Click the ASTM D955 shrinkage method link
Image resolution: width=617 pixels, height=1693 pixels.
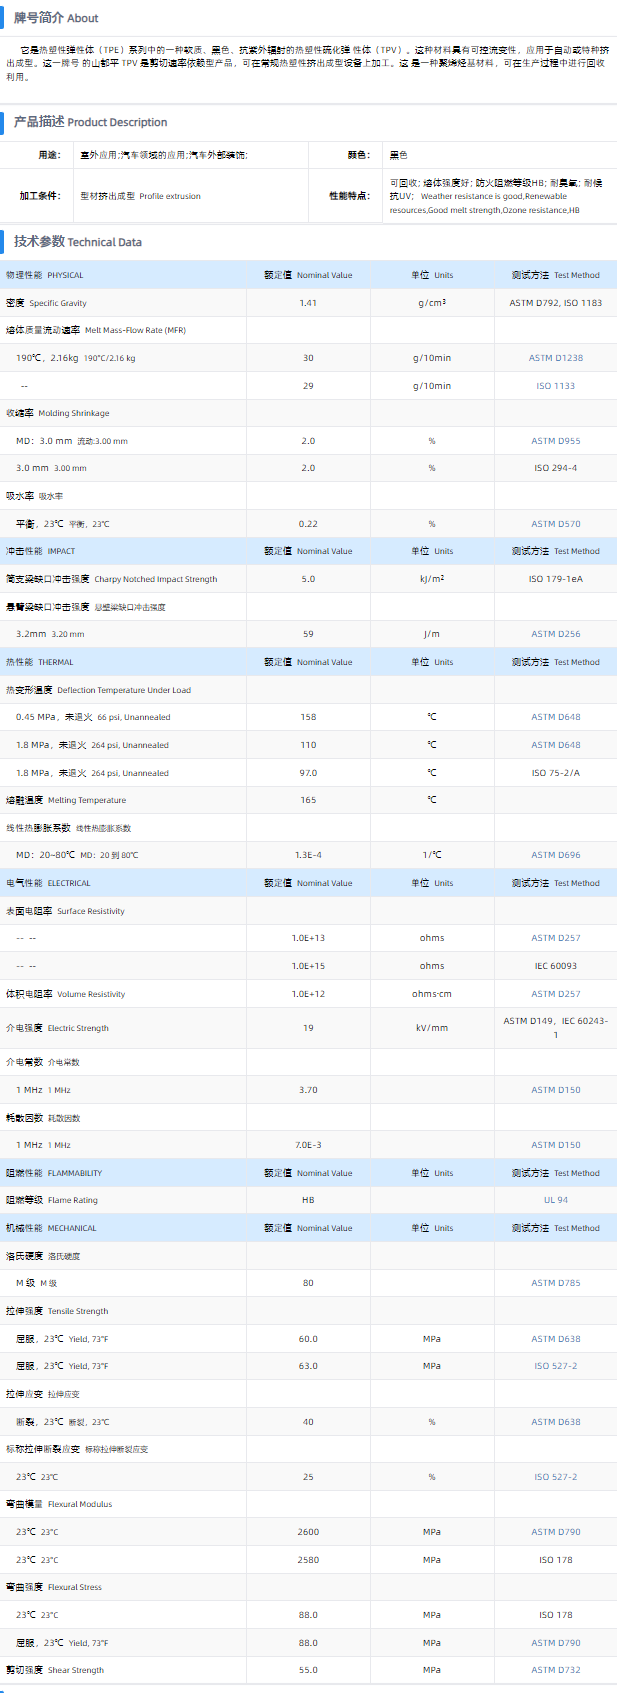555,441
